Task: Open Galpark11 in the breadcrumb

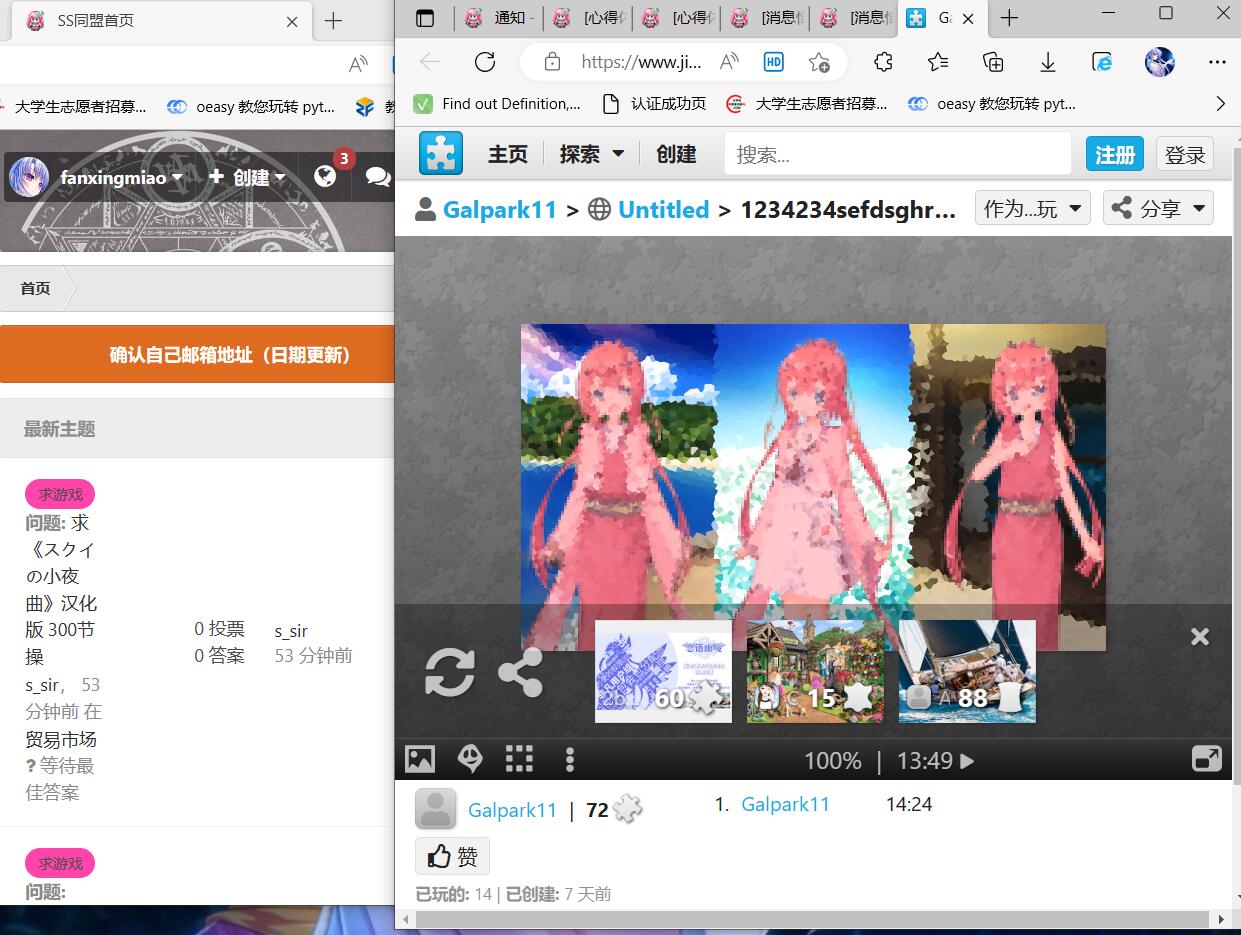Action: [499, 209]
